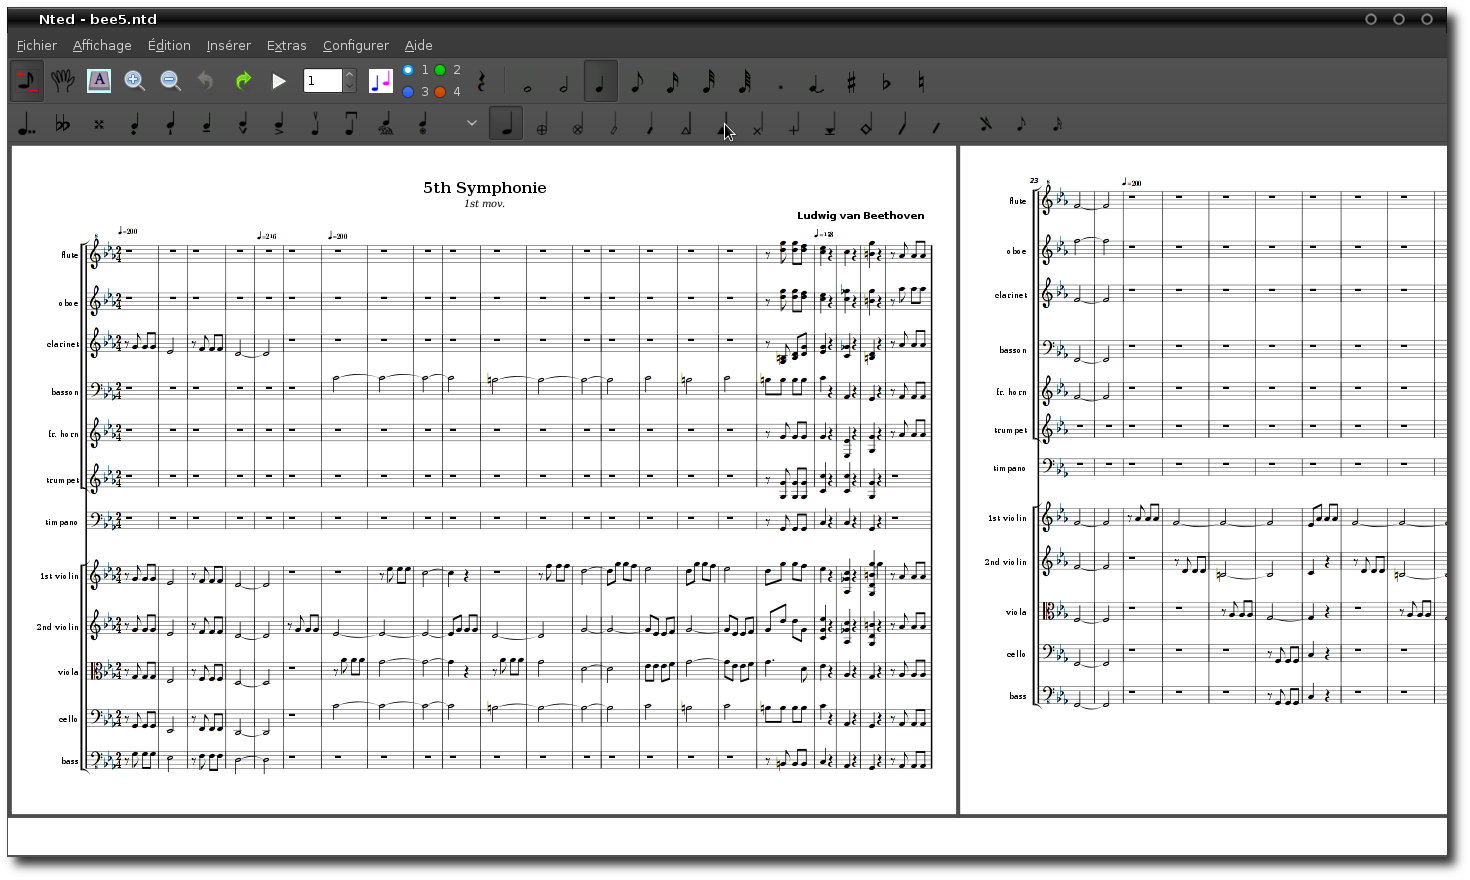Apply double flat accidental
The height and width of the screenshot is (880, 1470).
[x=63, y=124]
